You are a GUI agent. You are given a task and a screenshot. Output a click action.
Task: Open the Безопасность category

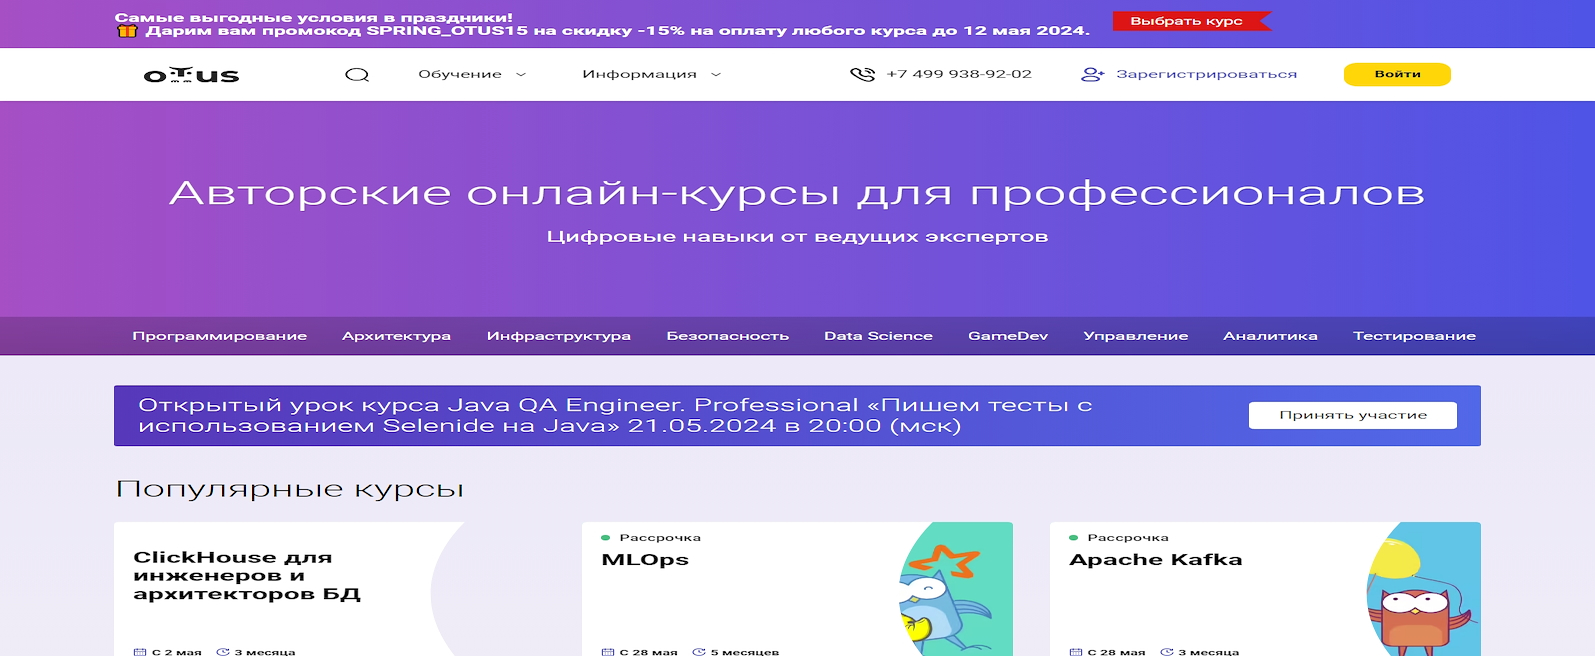tap(728, 336)
